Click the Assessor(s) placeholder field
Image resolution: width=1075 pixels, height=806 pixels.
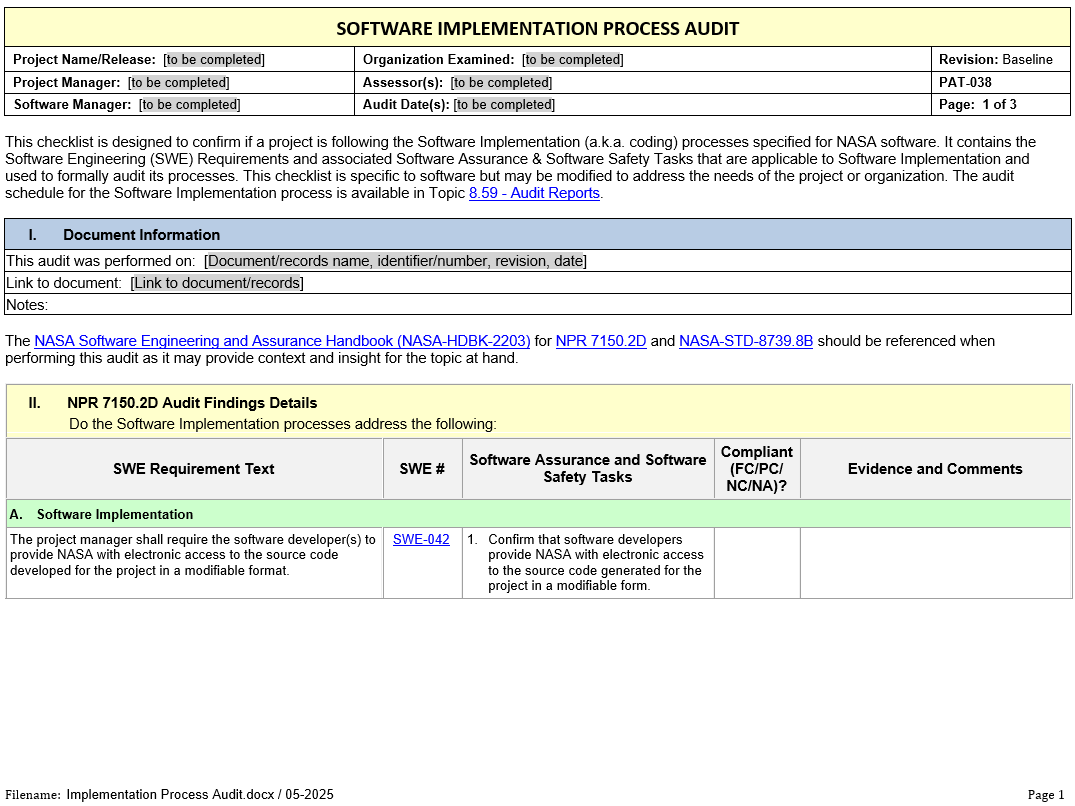[501, 83]
